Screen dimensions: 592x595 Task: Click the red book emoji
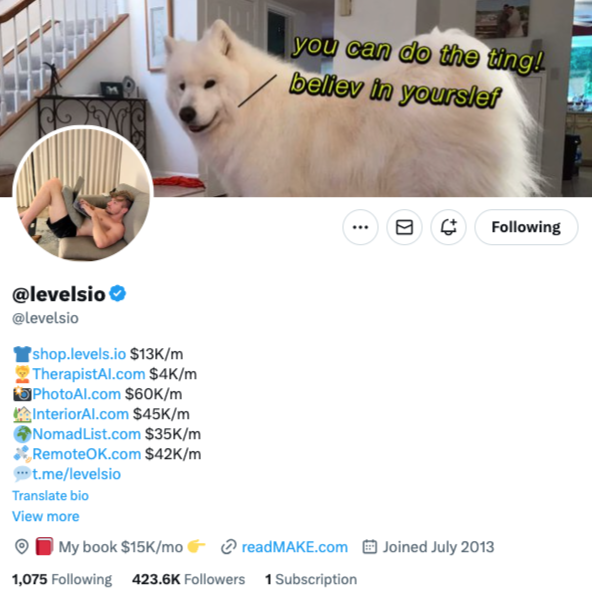pyautogui.click(x=44, y=546)
